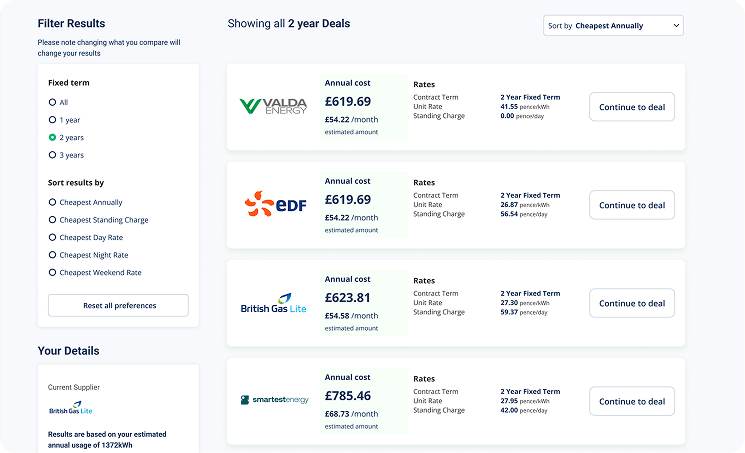Click the 42.00 pence/day standing charge

pyautogui.click(x=524, y=410)
